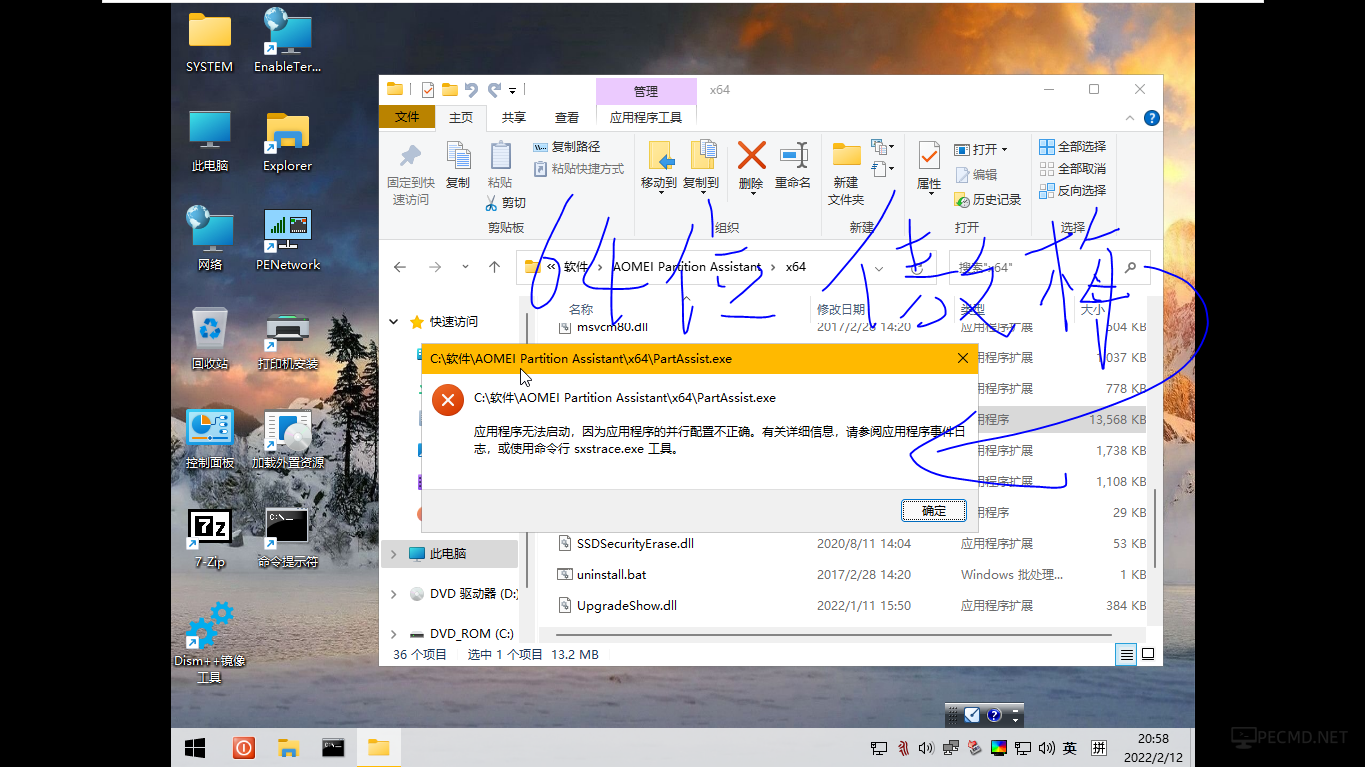Toggle the 英 input language indicator

point(1070,748)
